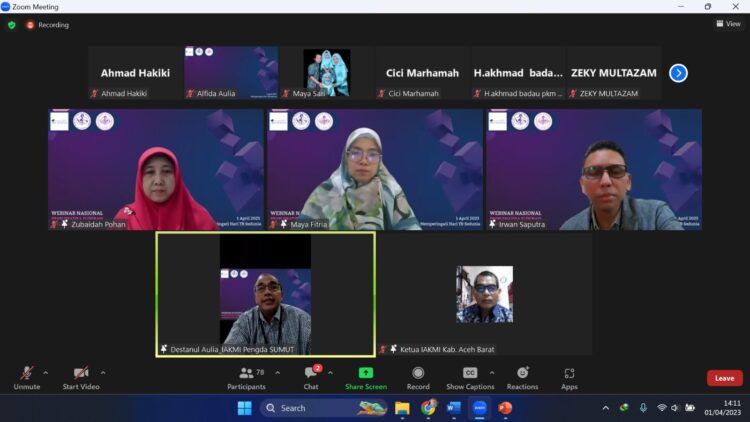This screenshot has width=750, height=422.
Task: Show hidden system tray icons
Action: pyautogui.click(x=606, y=408)
